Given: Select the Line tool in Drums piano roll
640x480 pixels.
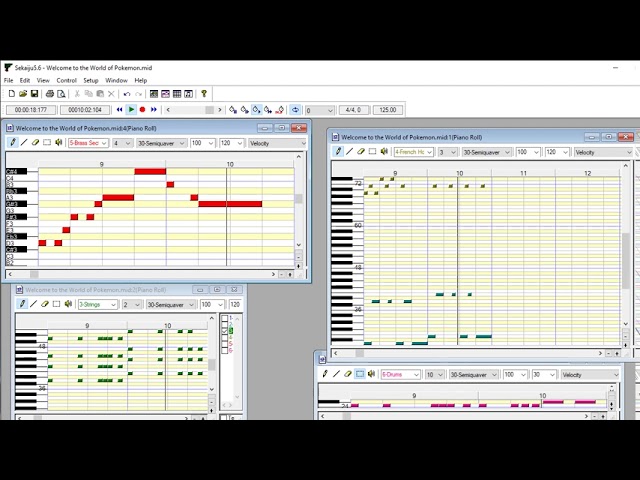Looking at the screenshot, I should (x=336, y=374).
